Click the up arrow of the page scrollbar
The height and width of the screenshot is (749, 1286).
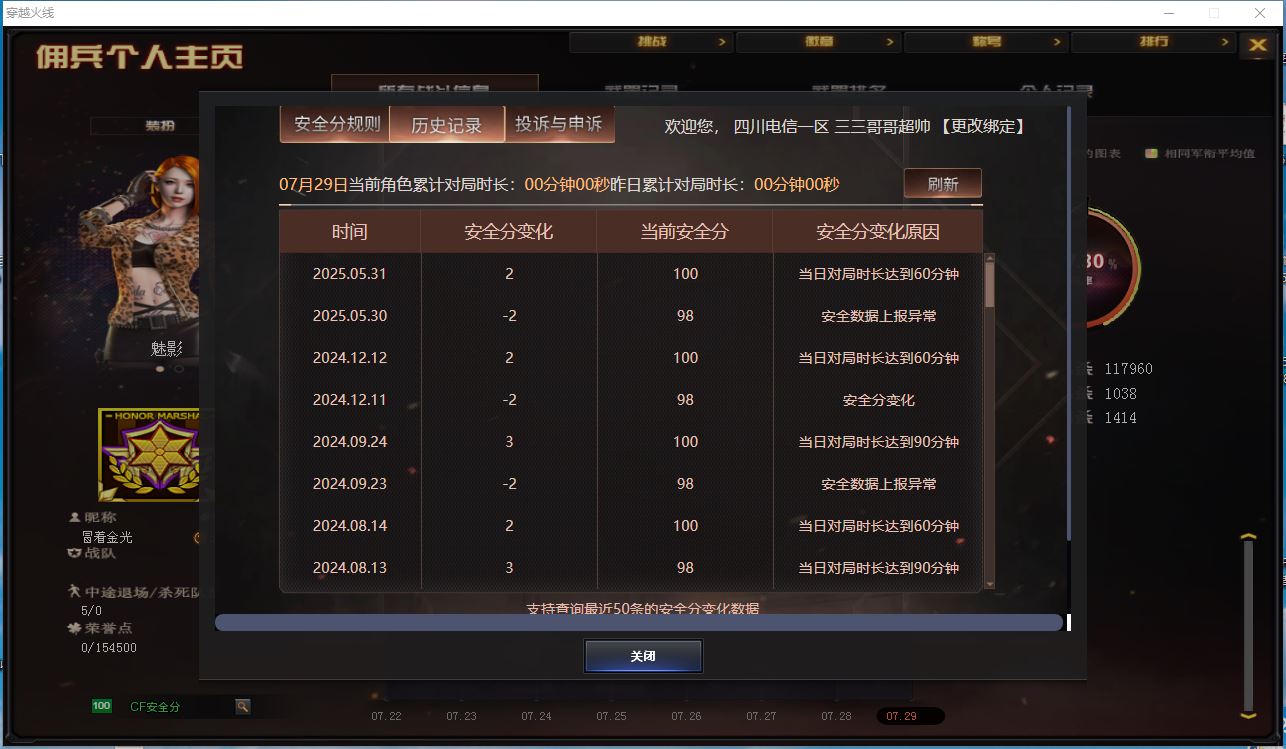(1247, 539)
